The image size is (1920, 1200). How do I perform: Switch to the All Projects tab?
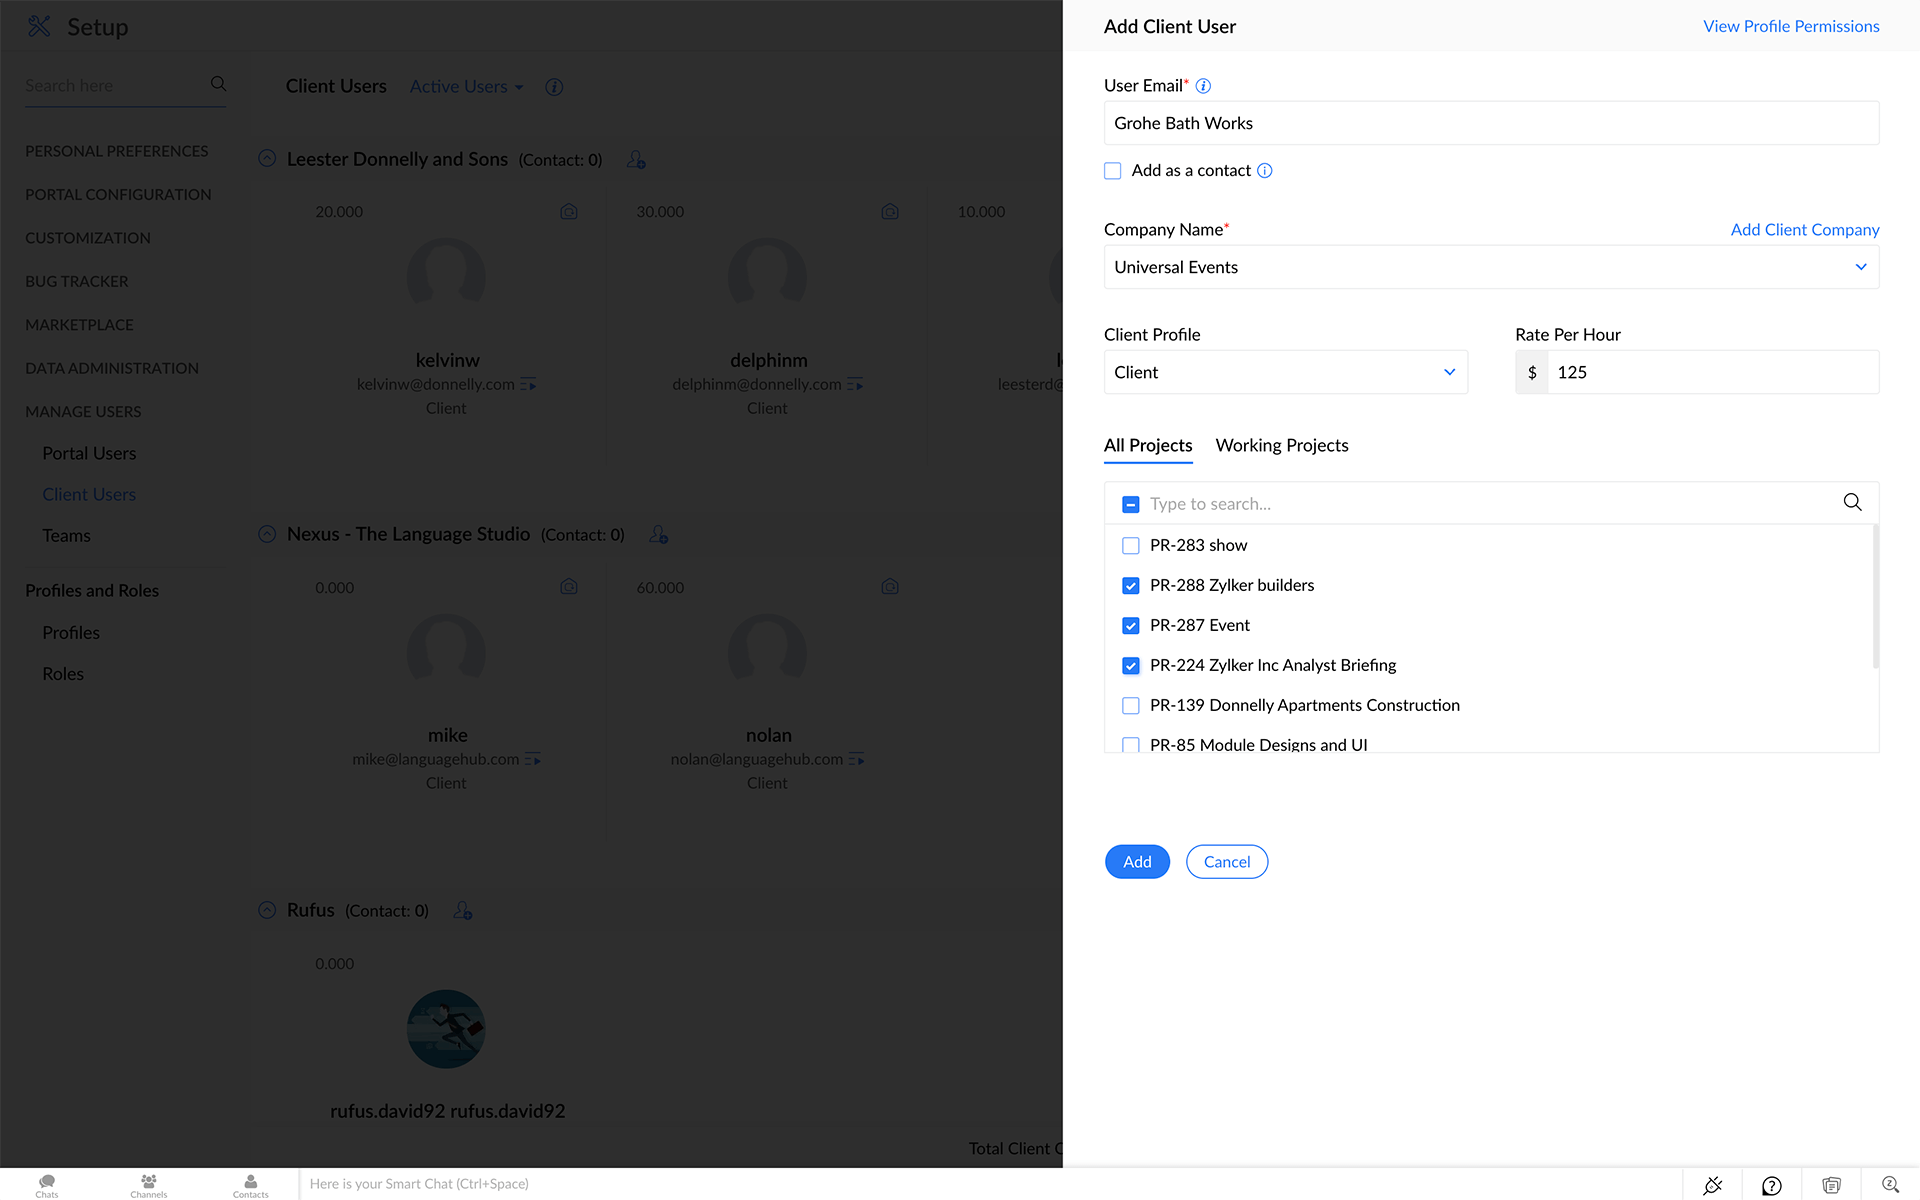pyautogui.click(x=1147, y=446)
